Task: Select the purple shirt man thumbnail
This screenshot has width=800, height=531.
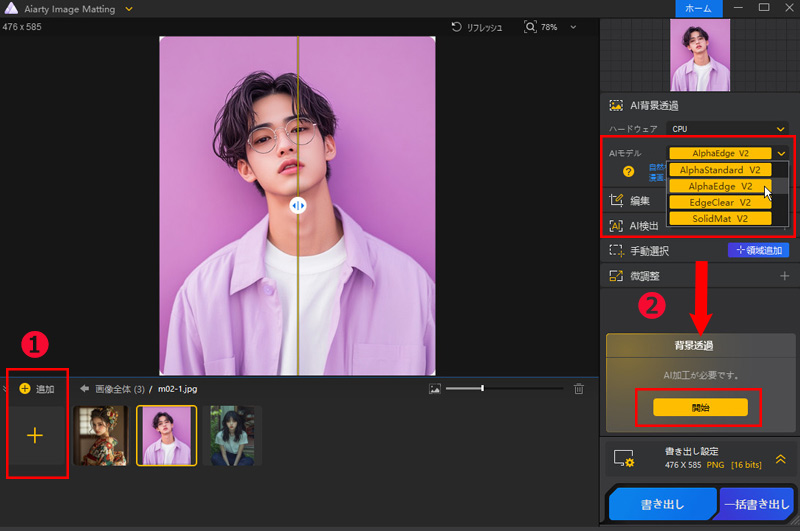Action: click(167, 435)
